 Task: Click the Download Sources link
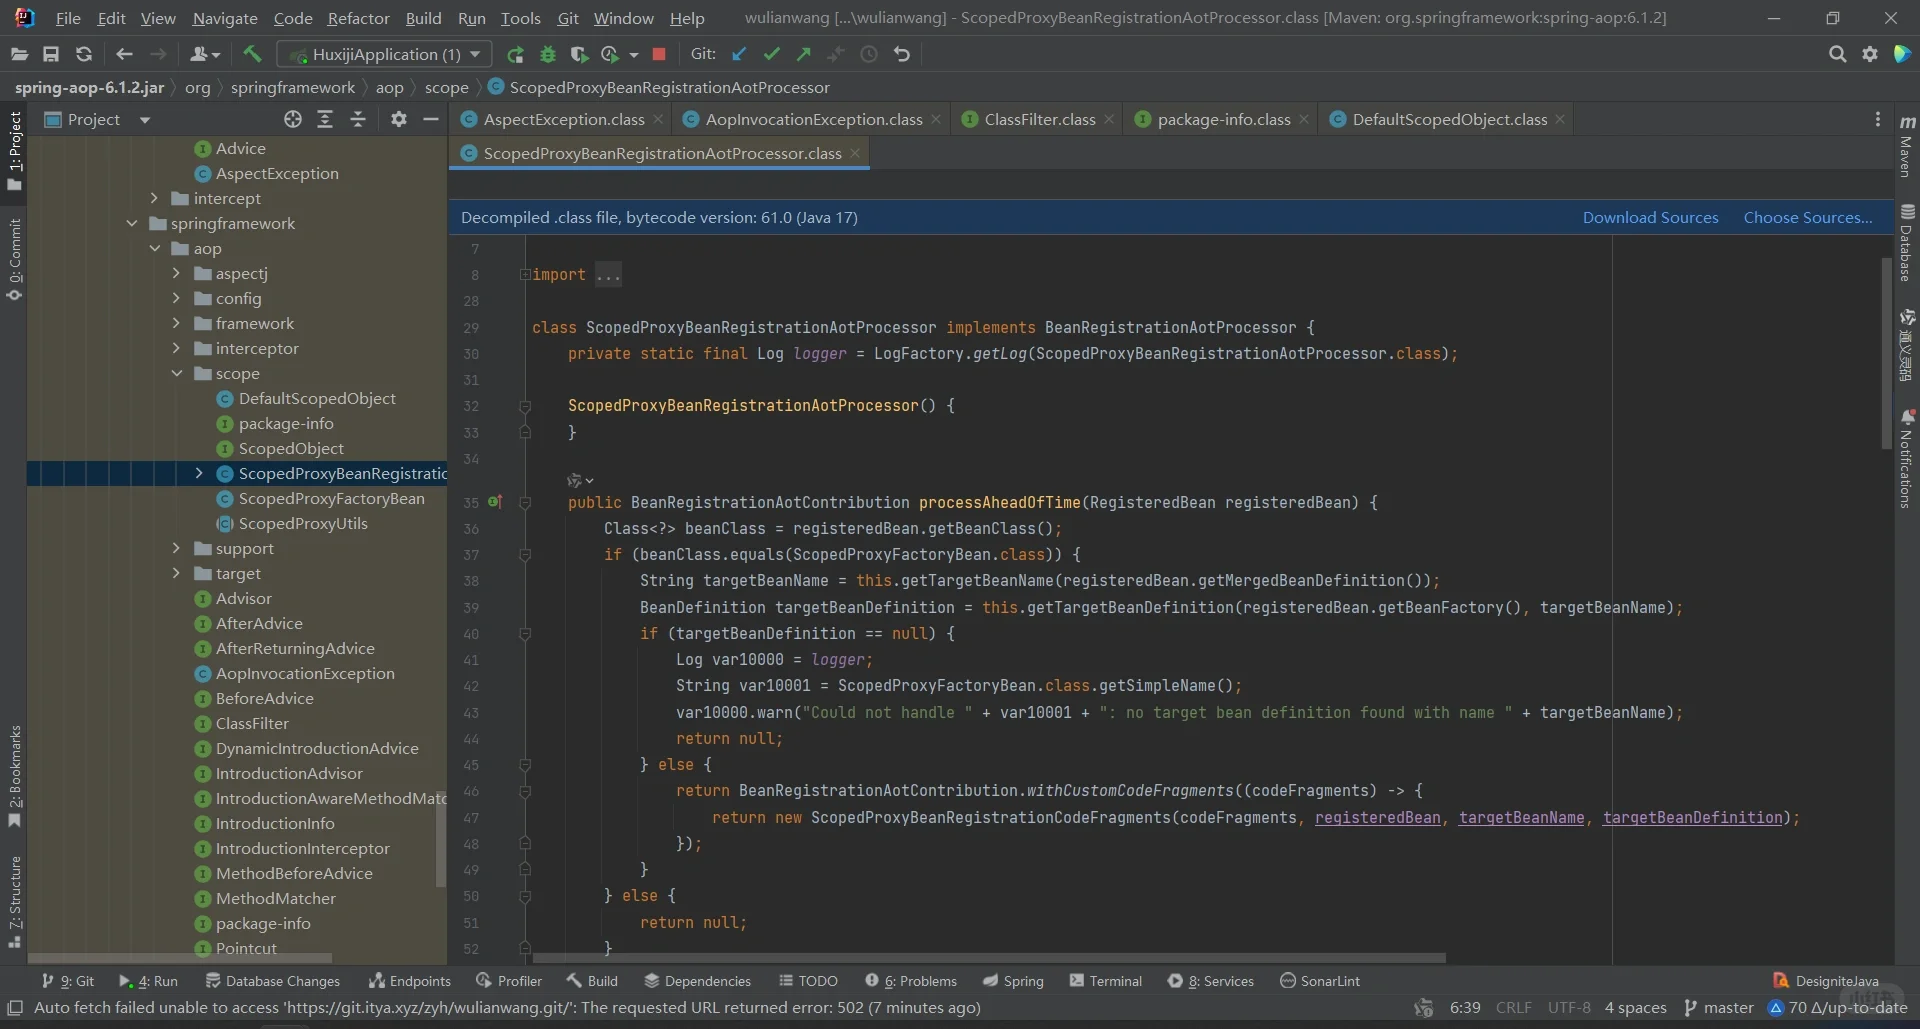click(x=1650, y=217)
